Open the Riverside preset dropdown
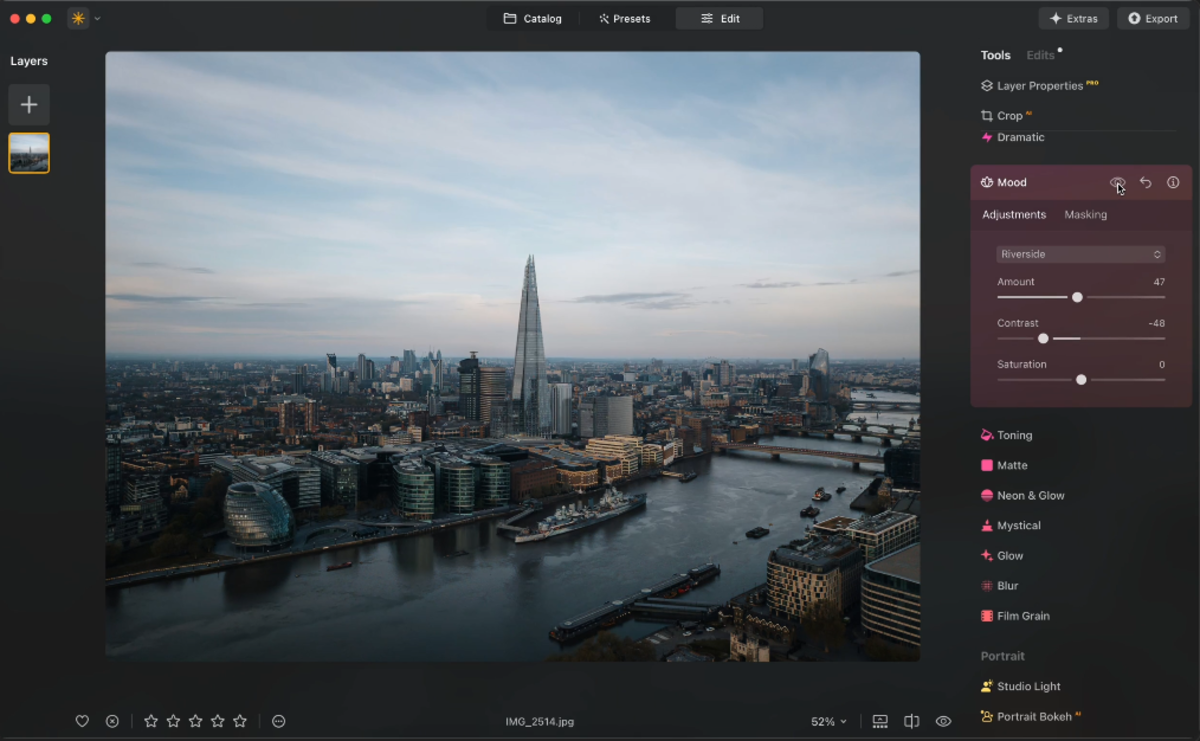 pos(1080,254)
